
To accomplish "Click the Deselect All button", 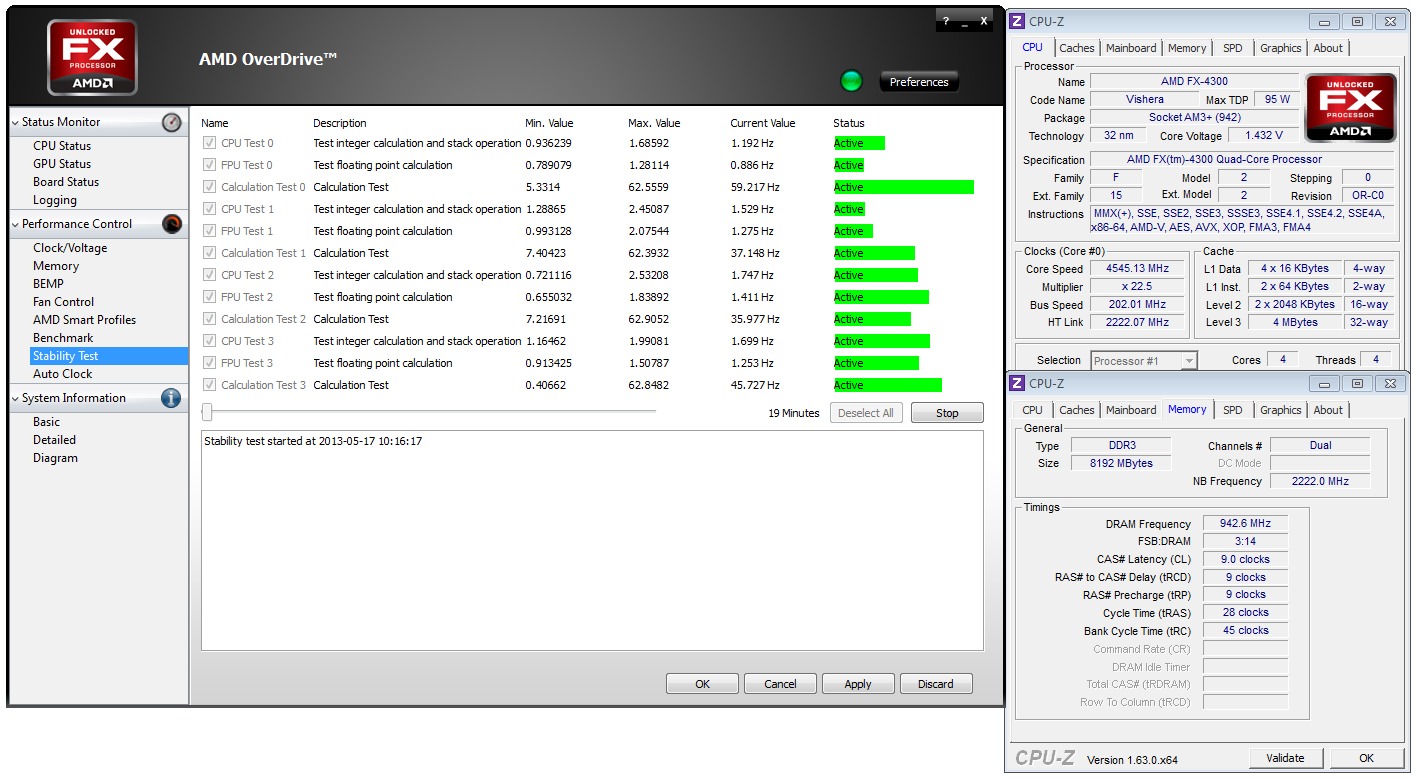I will click(x=866, y=413).
